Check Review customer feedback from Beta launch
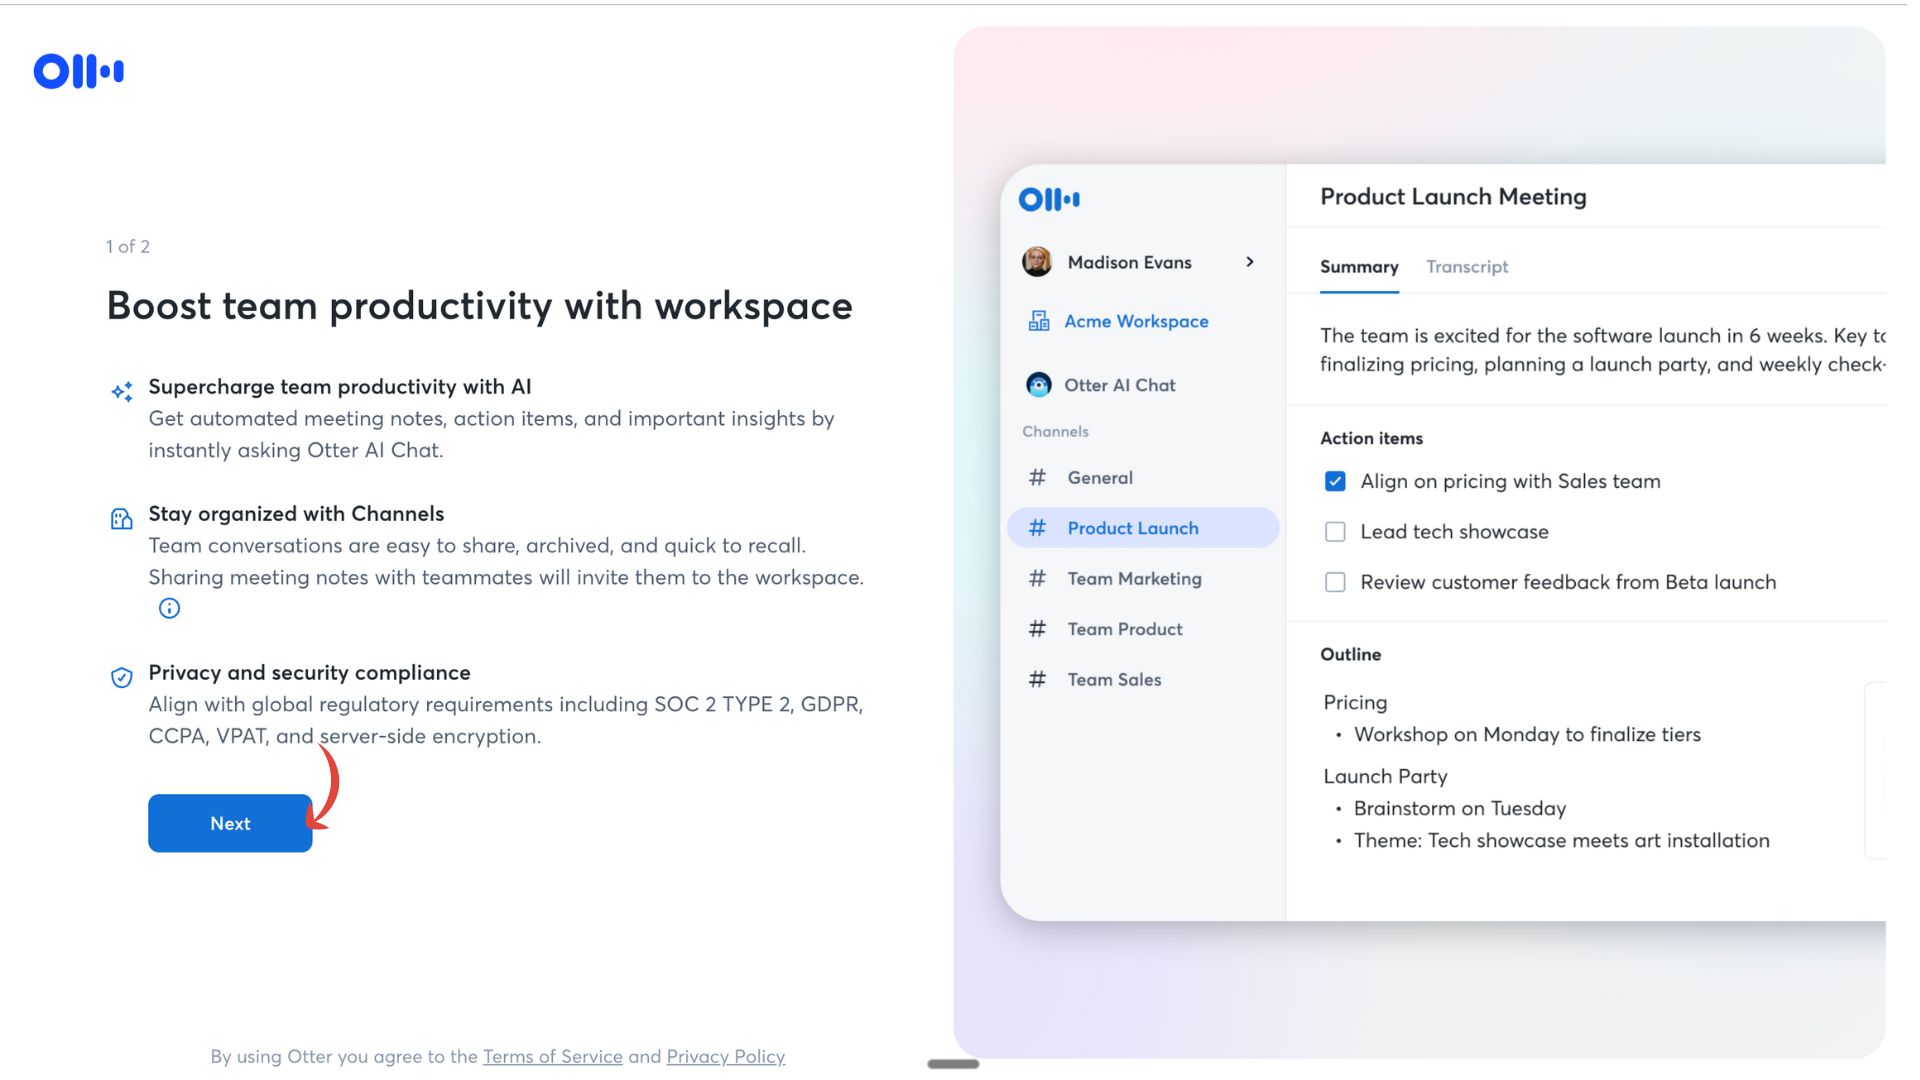The height and width of the screenshot is (1080, 1920). tap(1335, 582)
